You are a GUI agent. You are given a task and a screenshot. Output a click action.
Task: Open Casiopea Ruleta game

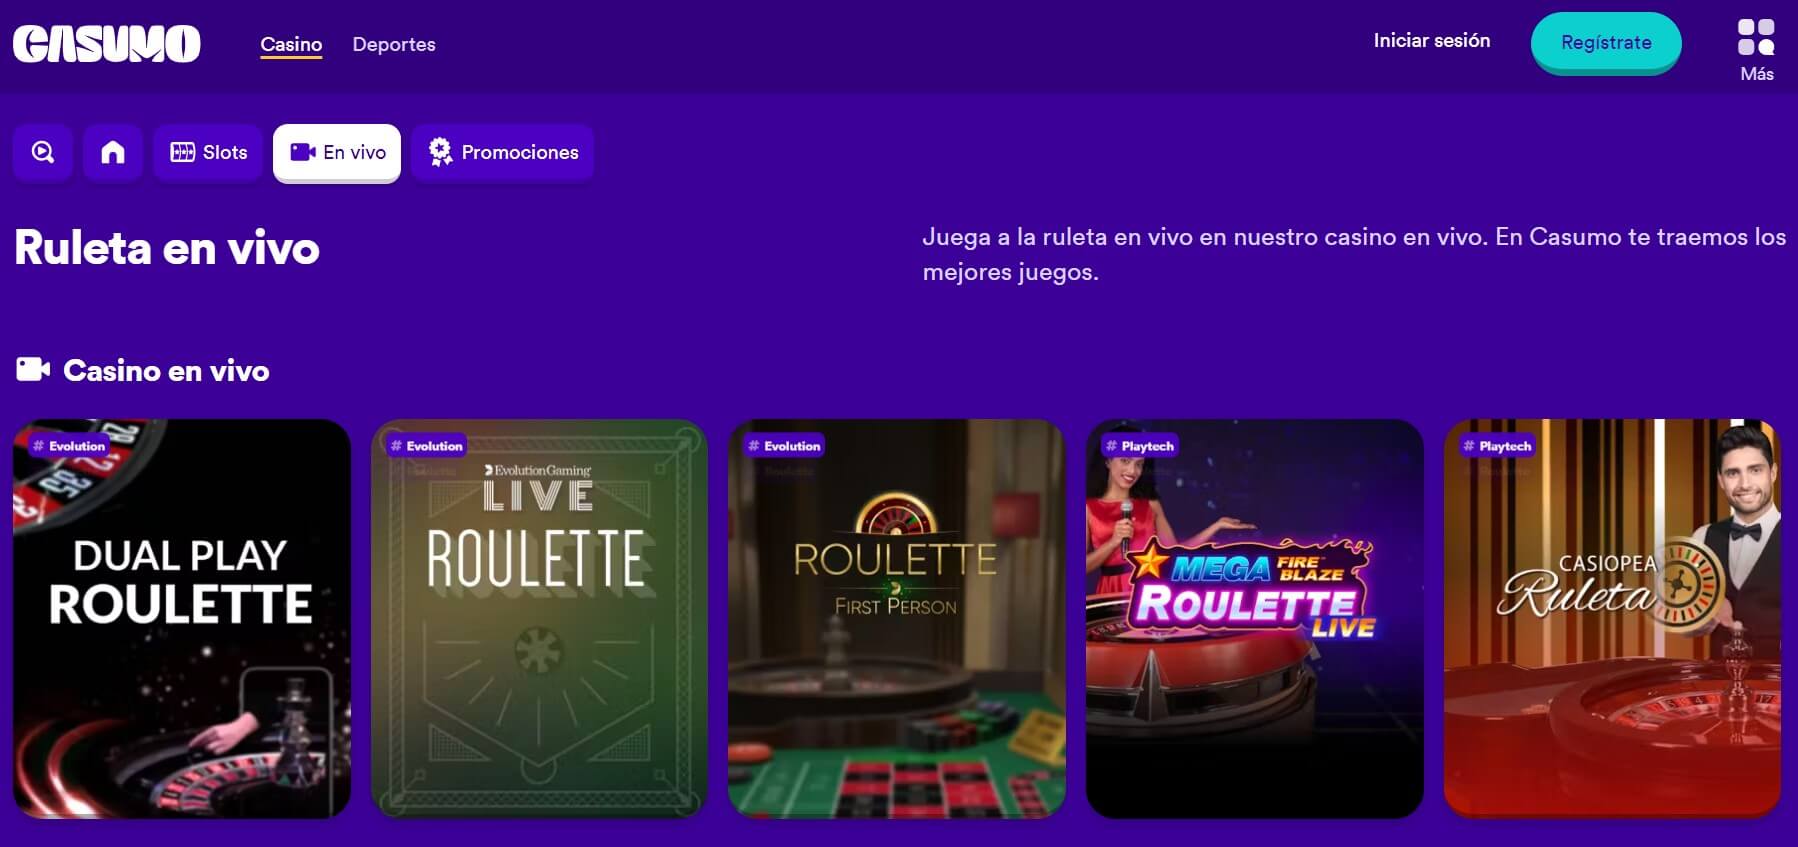click(x=1612, y=618)
